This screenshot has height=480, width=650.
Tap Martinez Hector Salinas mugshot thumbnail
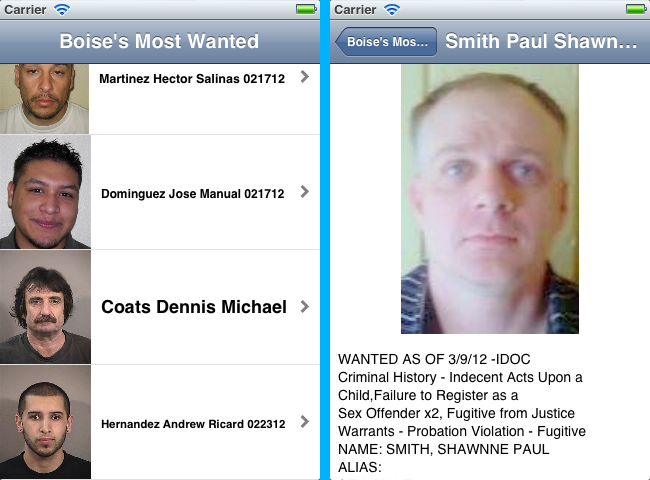pos(44,99)
